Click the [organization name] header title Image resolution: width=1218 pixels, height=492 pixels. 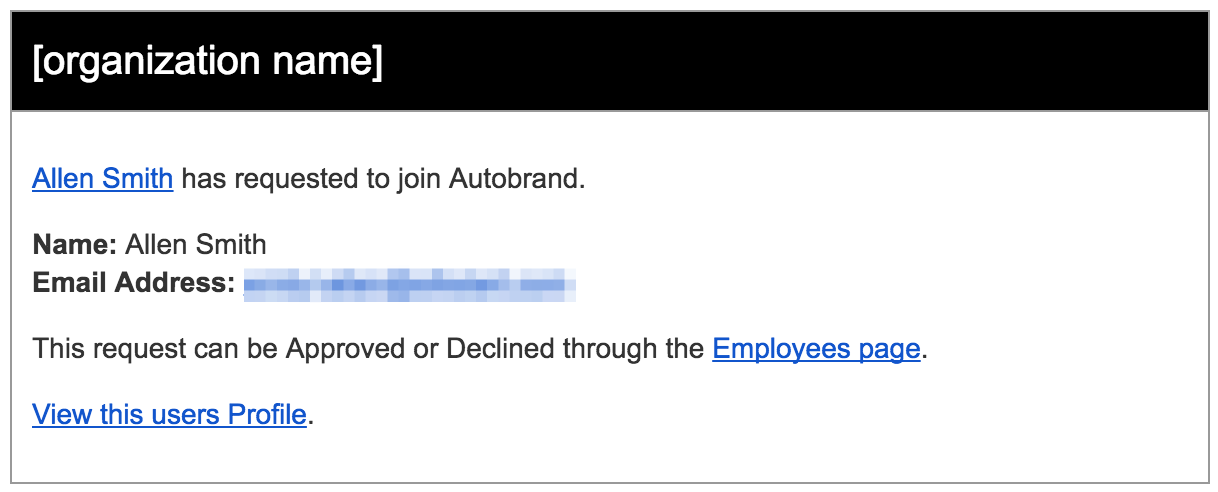(x=208, y=63)
